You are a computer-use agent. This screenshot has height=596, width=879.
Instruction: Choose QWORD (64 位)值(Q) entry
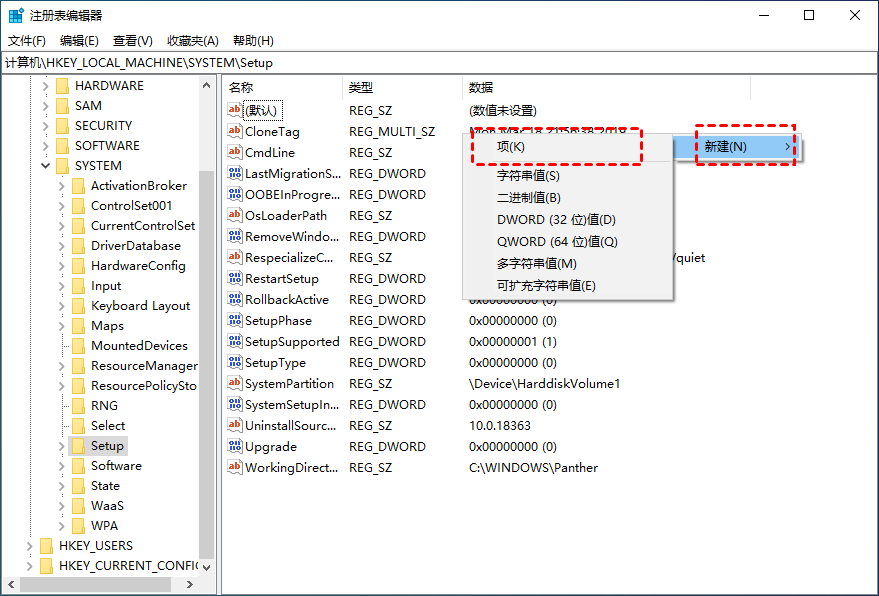568,242
